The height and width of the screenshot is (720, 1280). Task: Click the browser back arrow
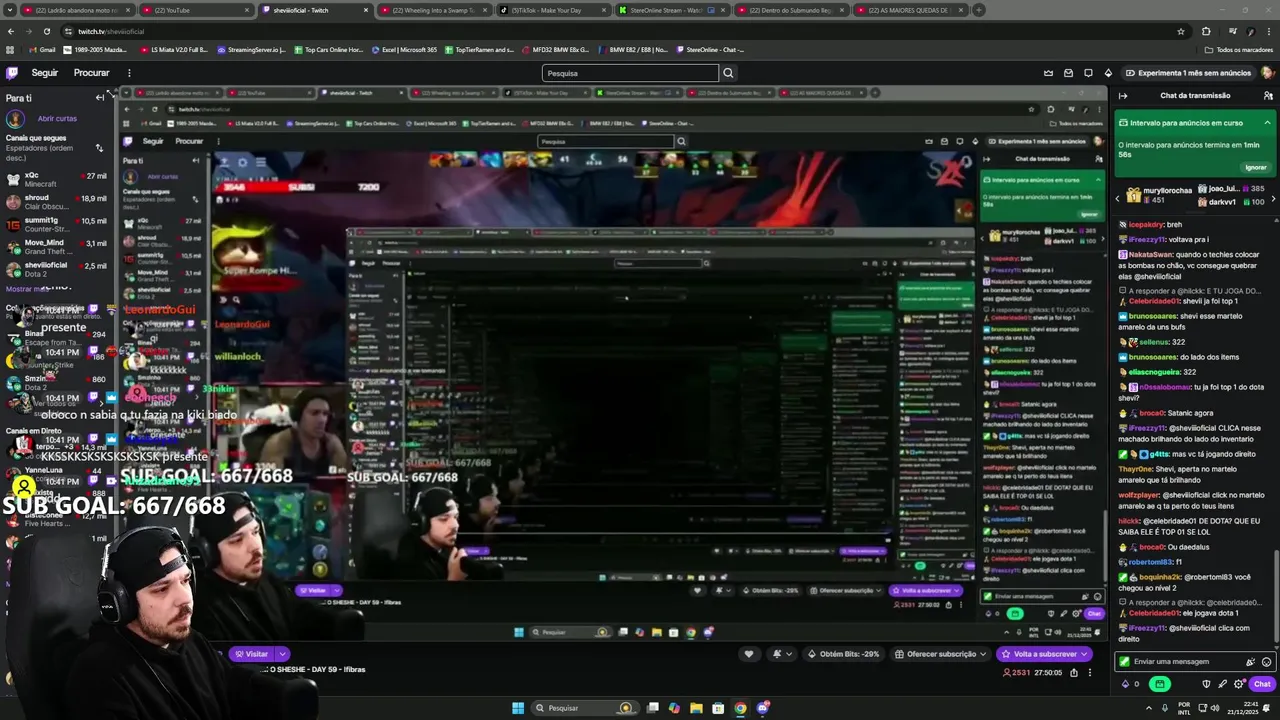pyautogui.click(x=11, y=31)
